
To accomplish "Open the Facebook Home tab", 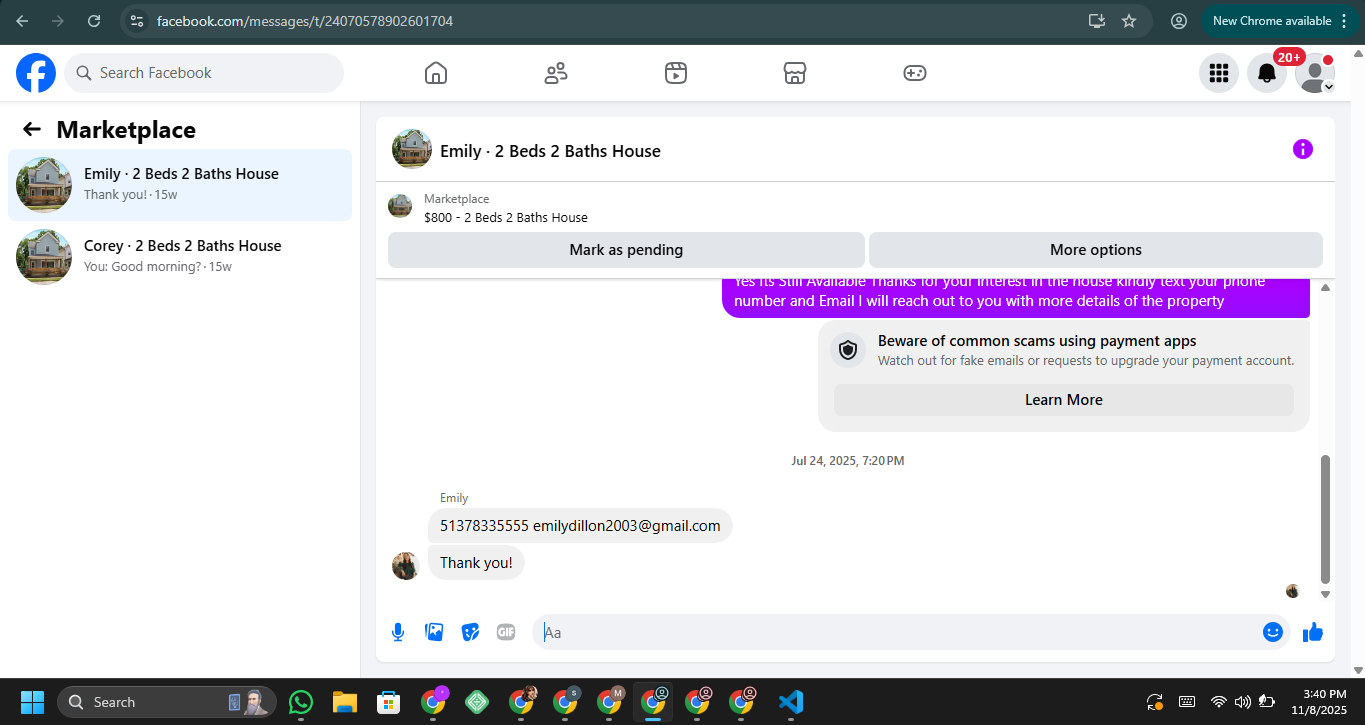I will point(436,73).
